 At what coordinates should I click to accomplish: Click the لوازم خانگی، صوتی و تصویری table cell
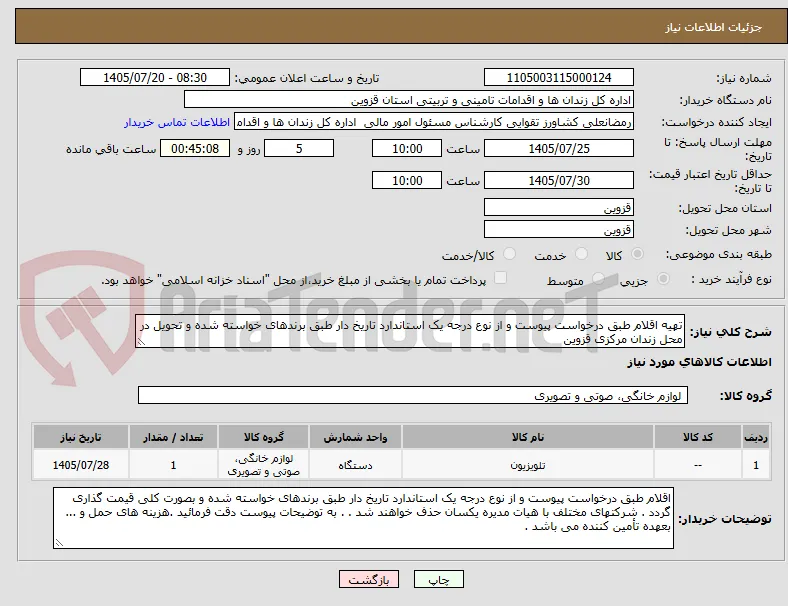point(264,465)
